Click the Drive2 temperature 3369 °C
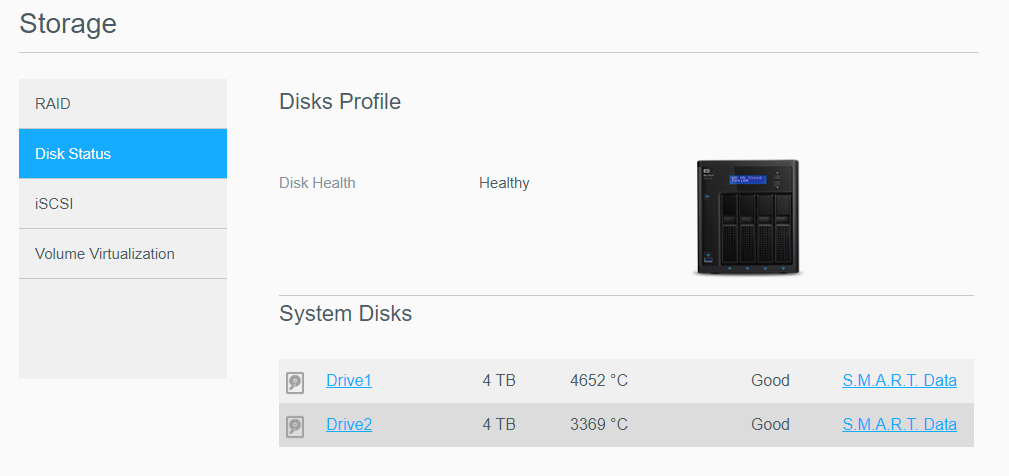 599,424
